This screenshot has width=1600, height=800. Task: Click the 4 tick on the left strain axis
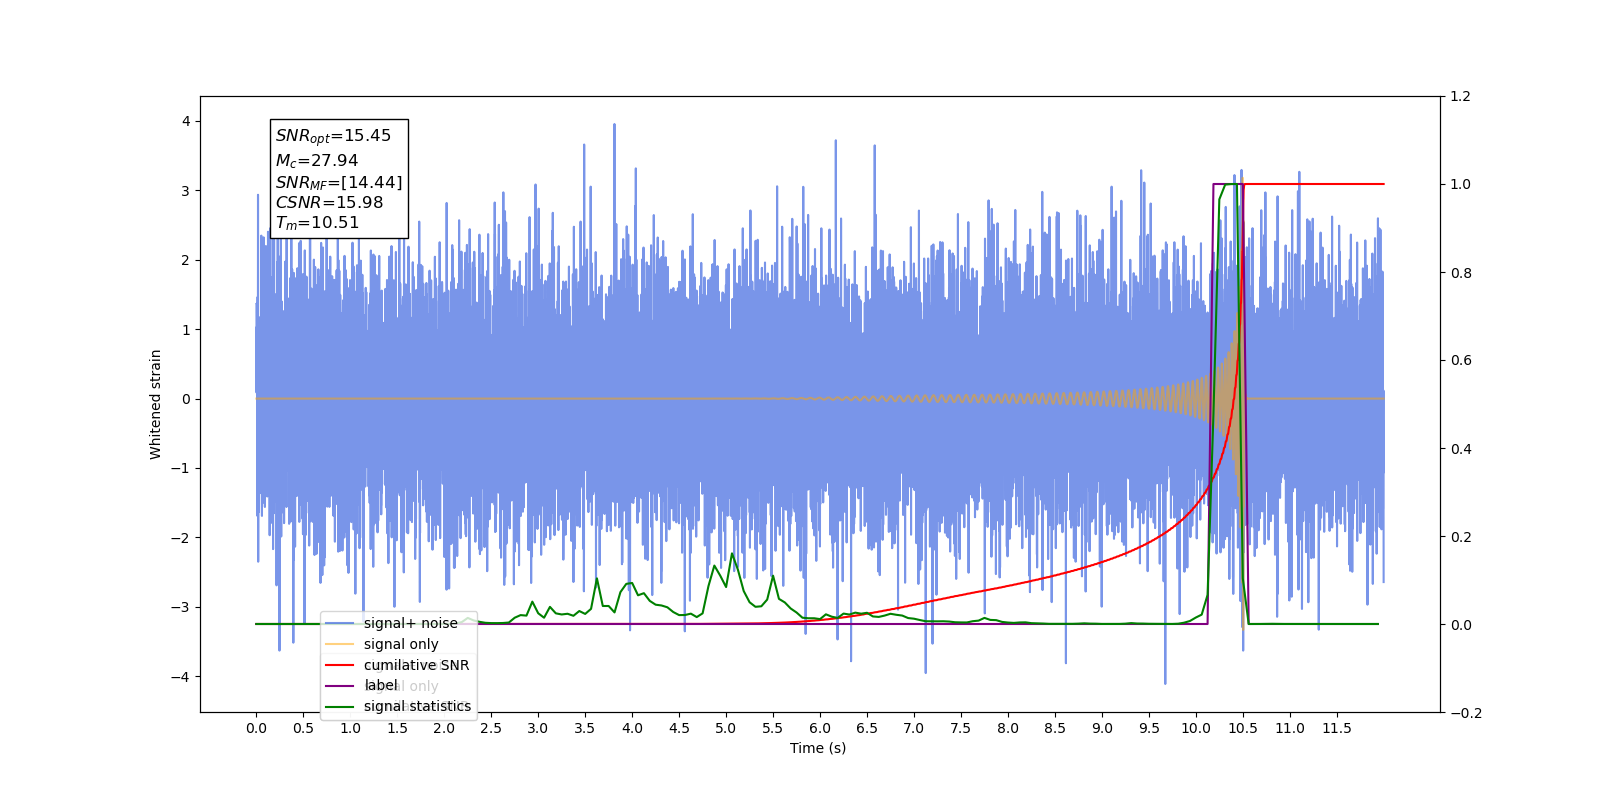186,121
